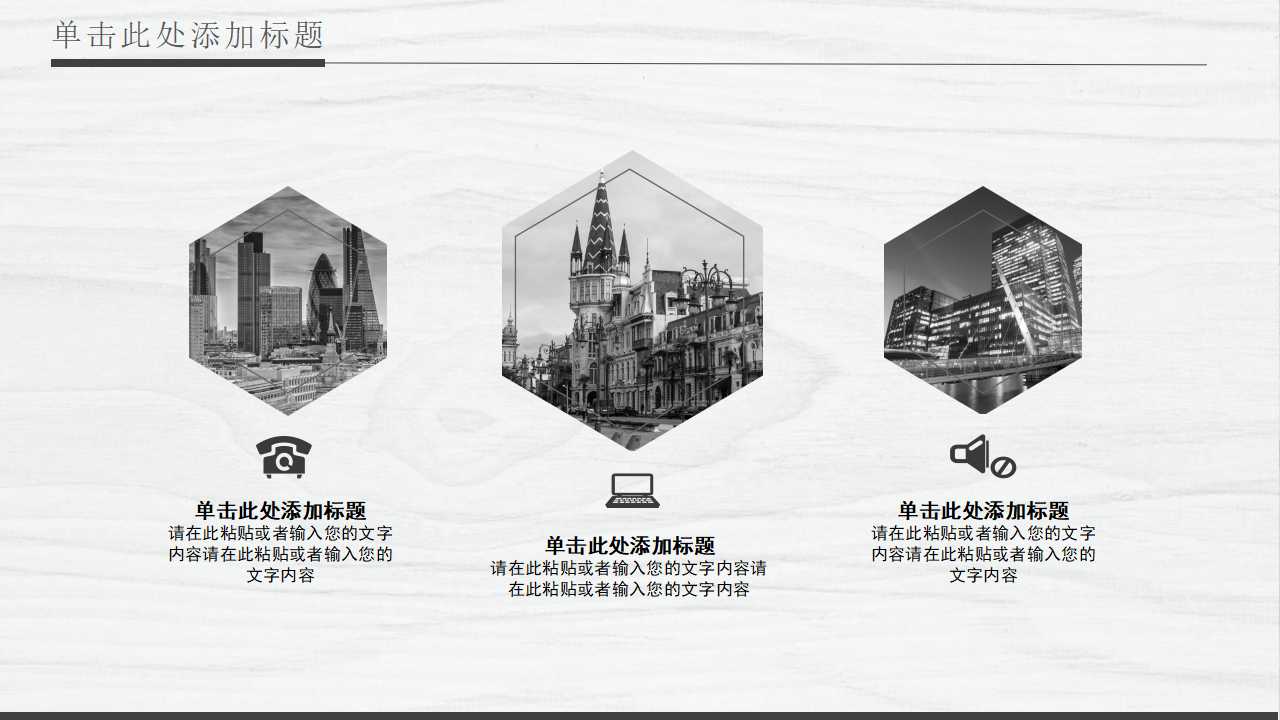
Task: Select the laptop icon under the center hexagon
Action: [633, 490]
